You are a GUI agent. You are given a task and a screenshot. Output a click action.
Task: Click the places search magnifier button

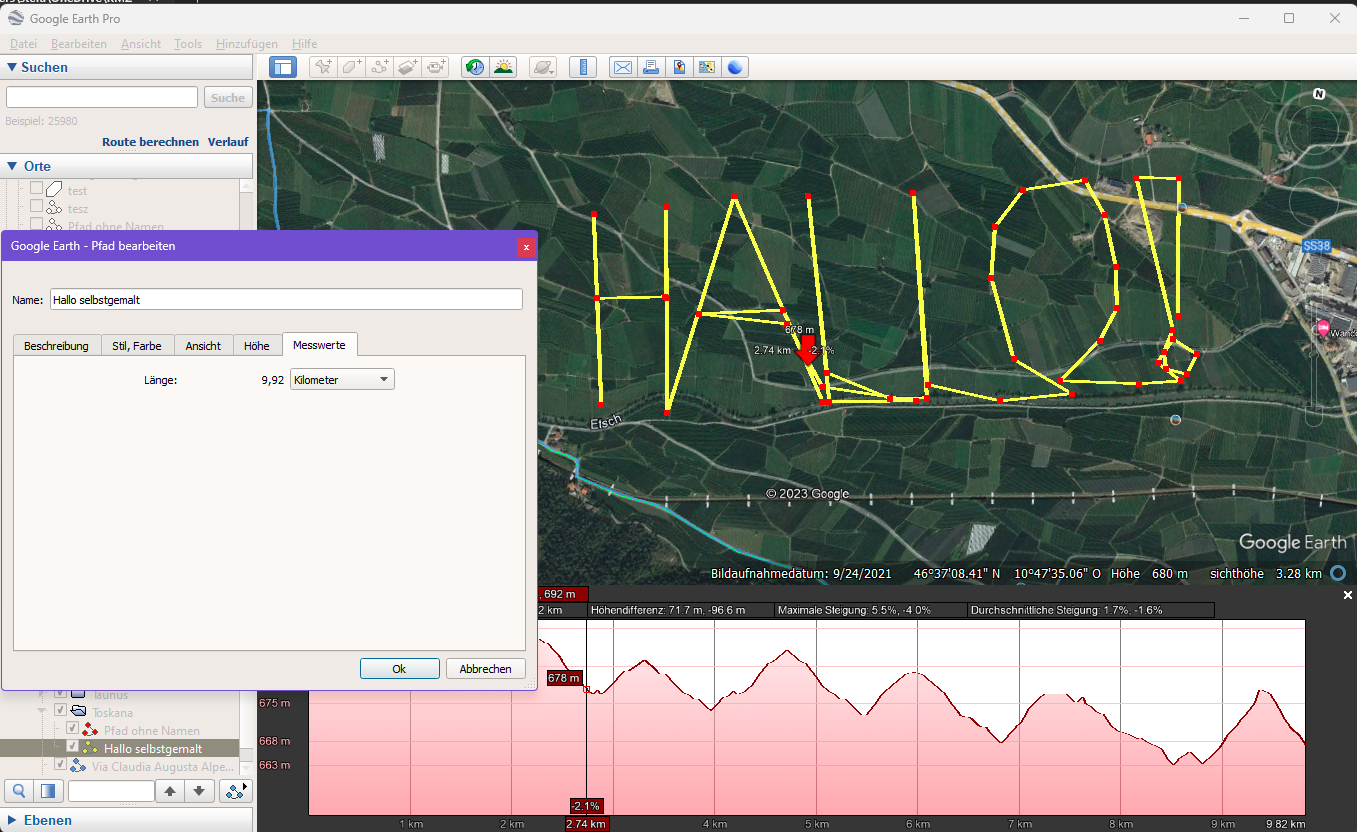pyautogui.click(x=19, y=791)
